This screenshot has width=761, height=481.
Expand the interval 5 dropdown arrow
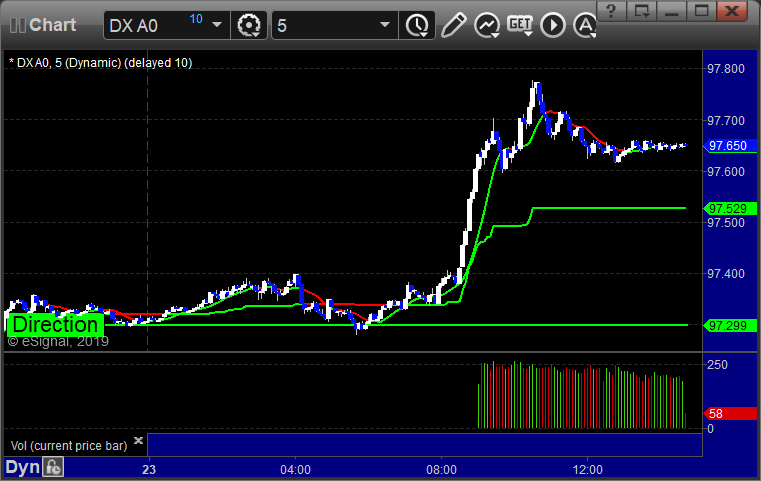coord(384,25)
